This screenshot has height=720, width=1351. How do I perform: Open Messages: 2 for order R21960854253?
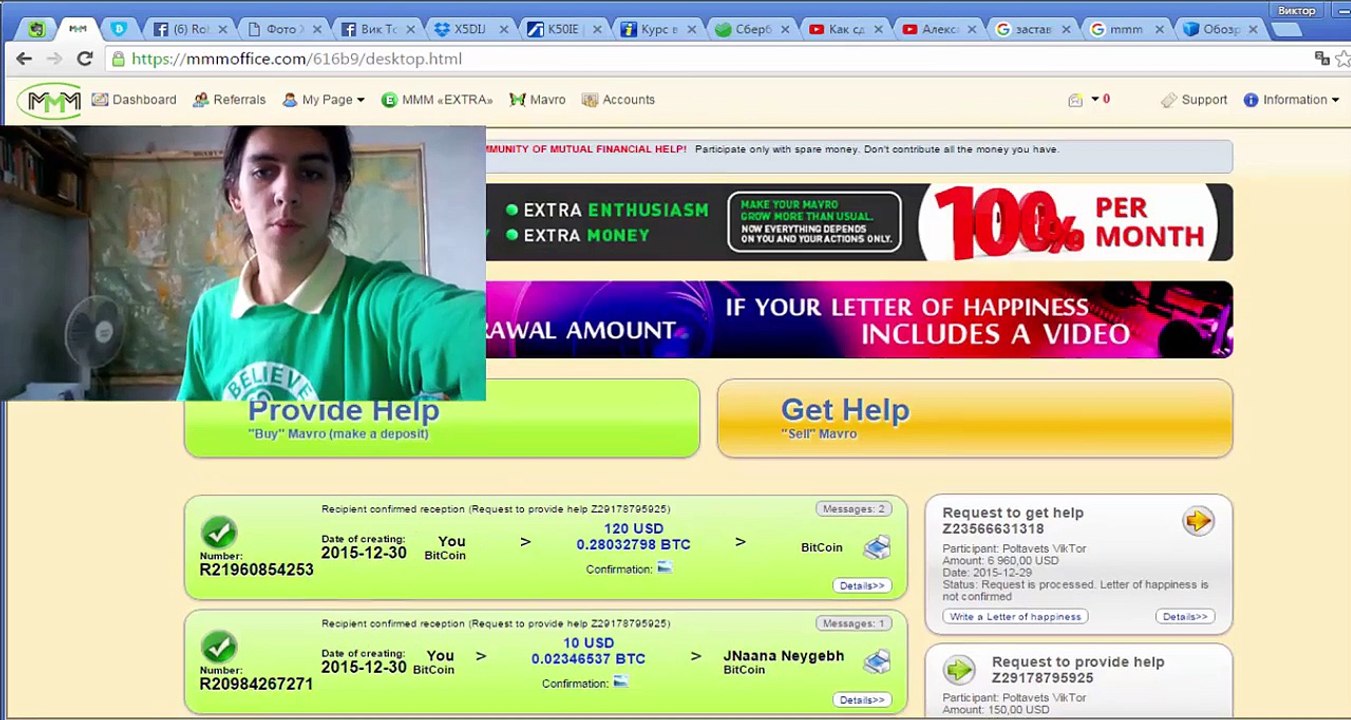point(853,509)
